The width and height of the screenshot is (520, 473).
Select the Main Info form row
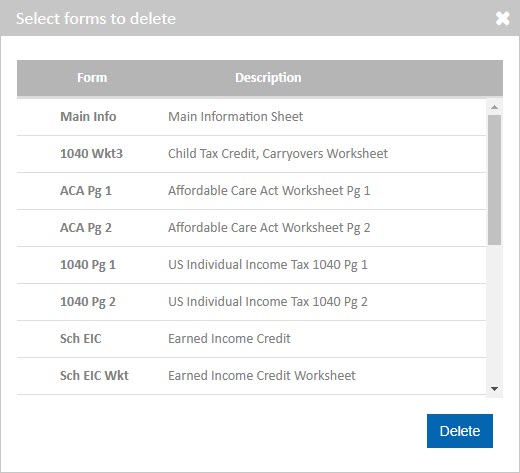click(251, 117)
